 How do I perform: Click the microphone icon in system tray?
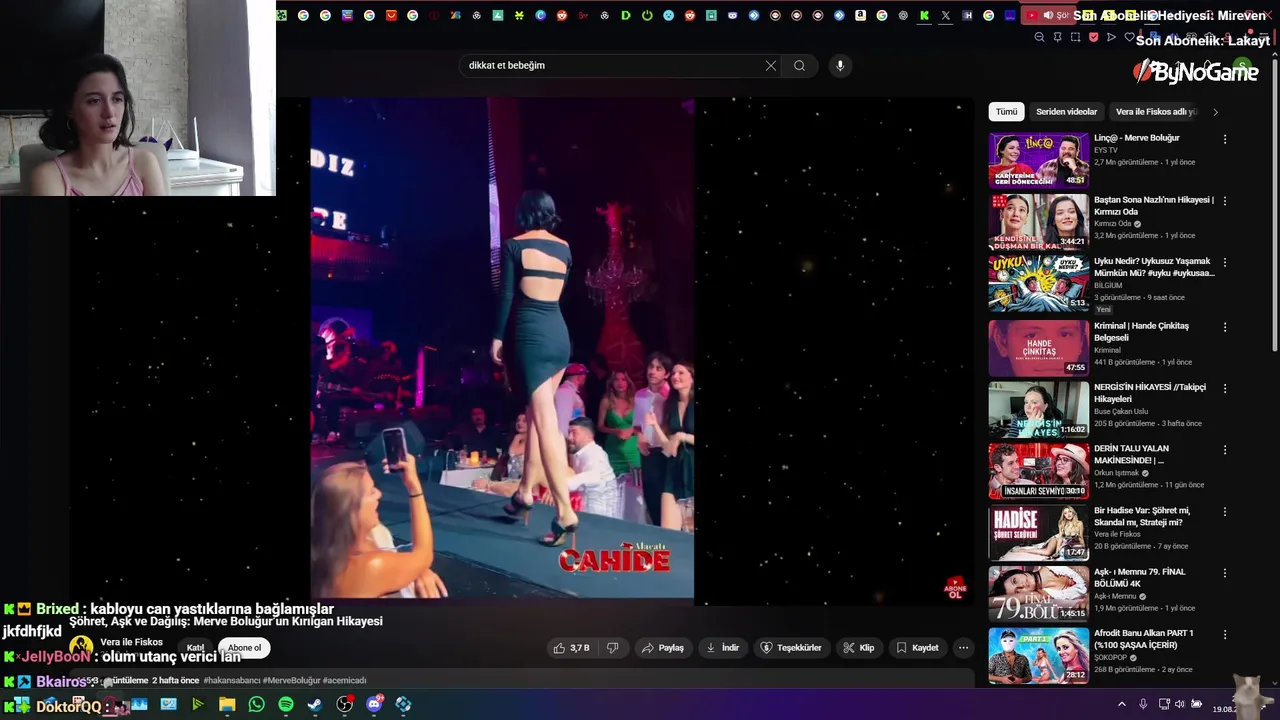[1143, 705]
